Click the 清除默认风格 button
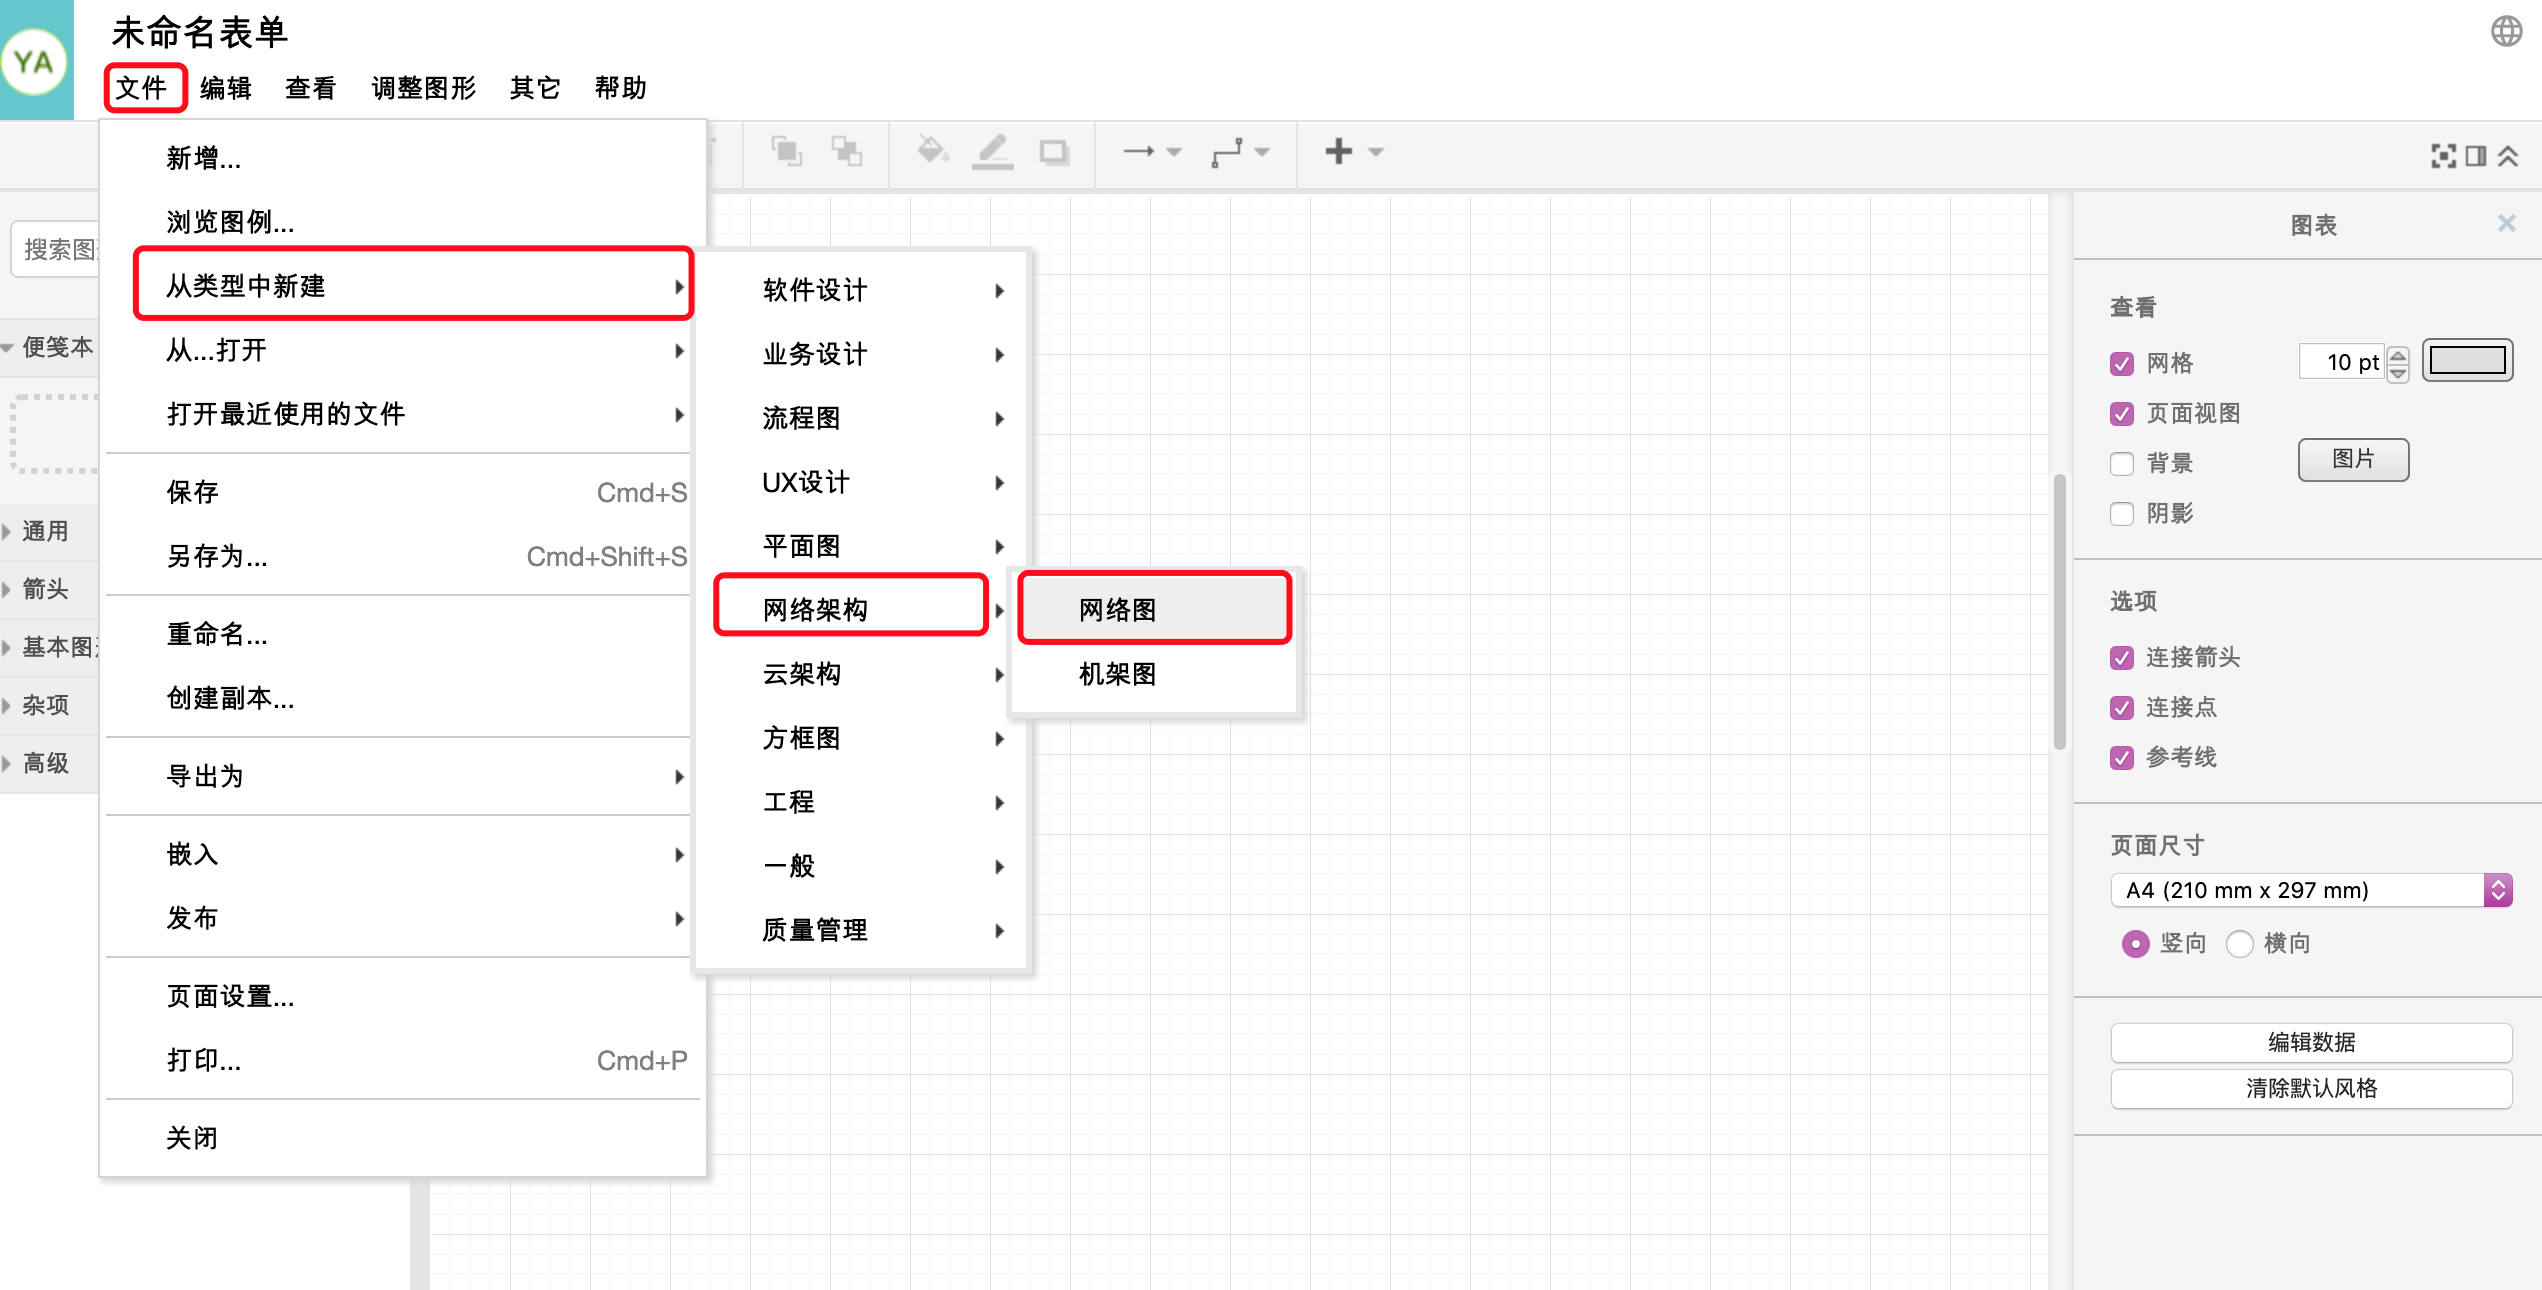This screenshot has width=2542, height=1290. [x=2308, y=1086]
